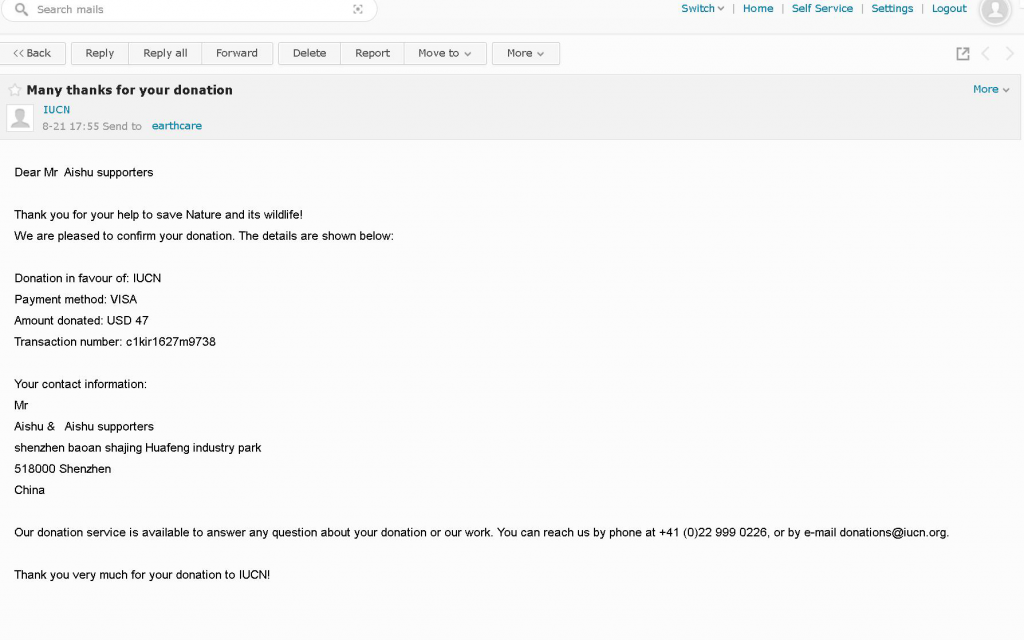Open the 'Move to' dropdown
The image size is (1024, 640).
point(445,54)
